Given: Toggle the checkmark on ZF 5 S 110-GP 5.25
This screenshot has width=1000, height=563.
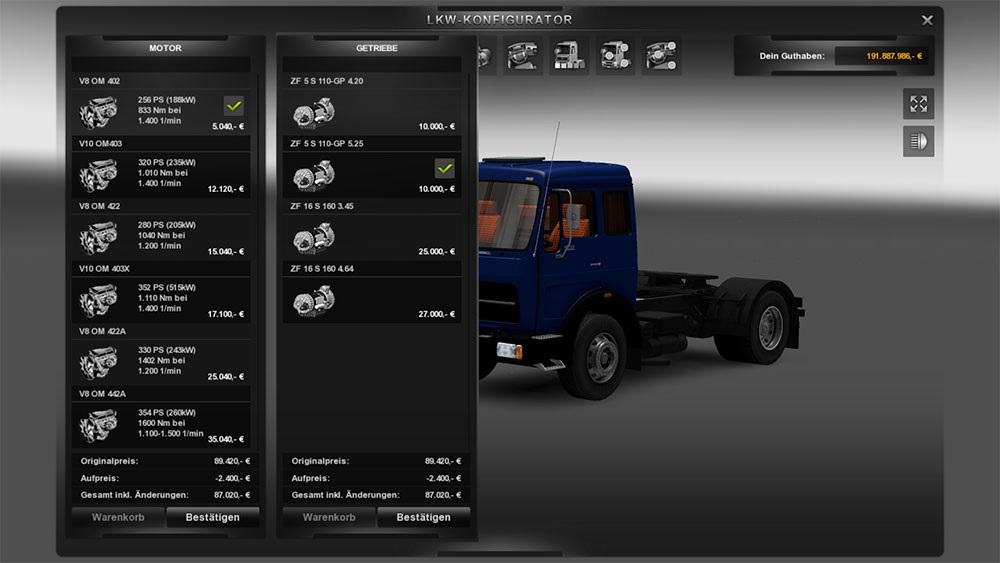Looking at the screenshot, I should 445,168.
